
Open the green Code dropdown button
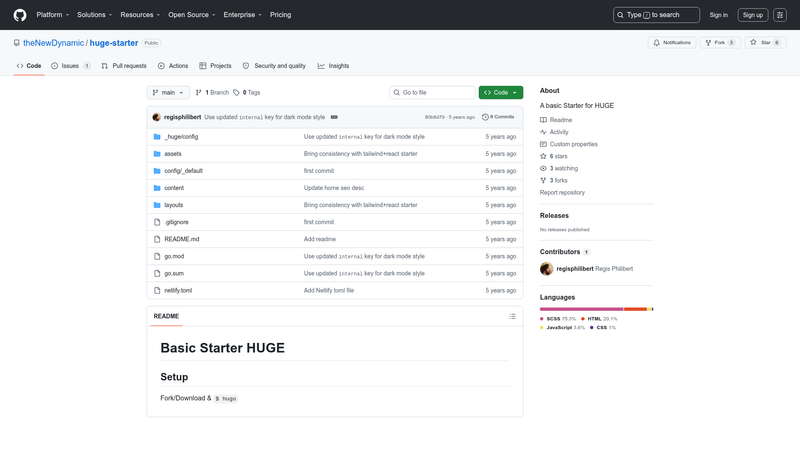pyautogui.click(x=501, y=92)
